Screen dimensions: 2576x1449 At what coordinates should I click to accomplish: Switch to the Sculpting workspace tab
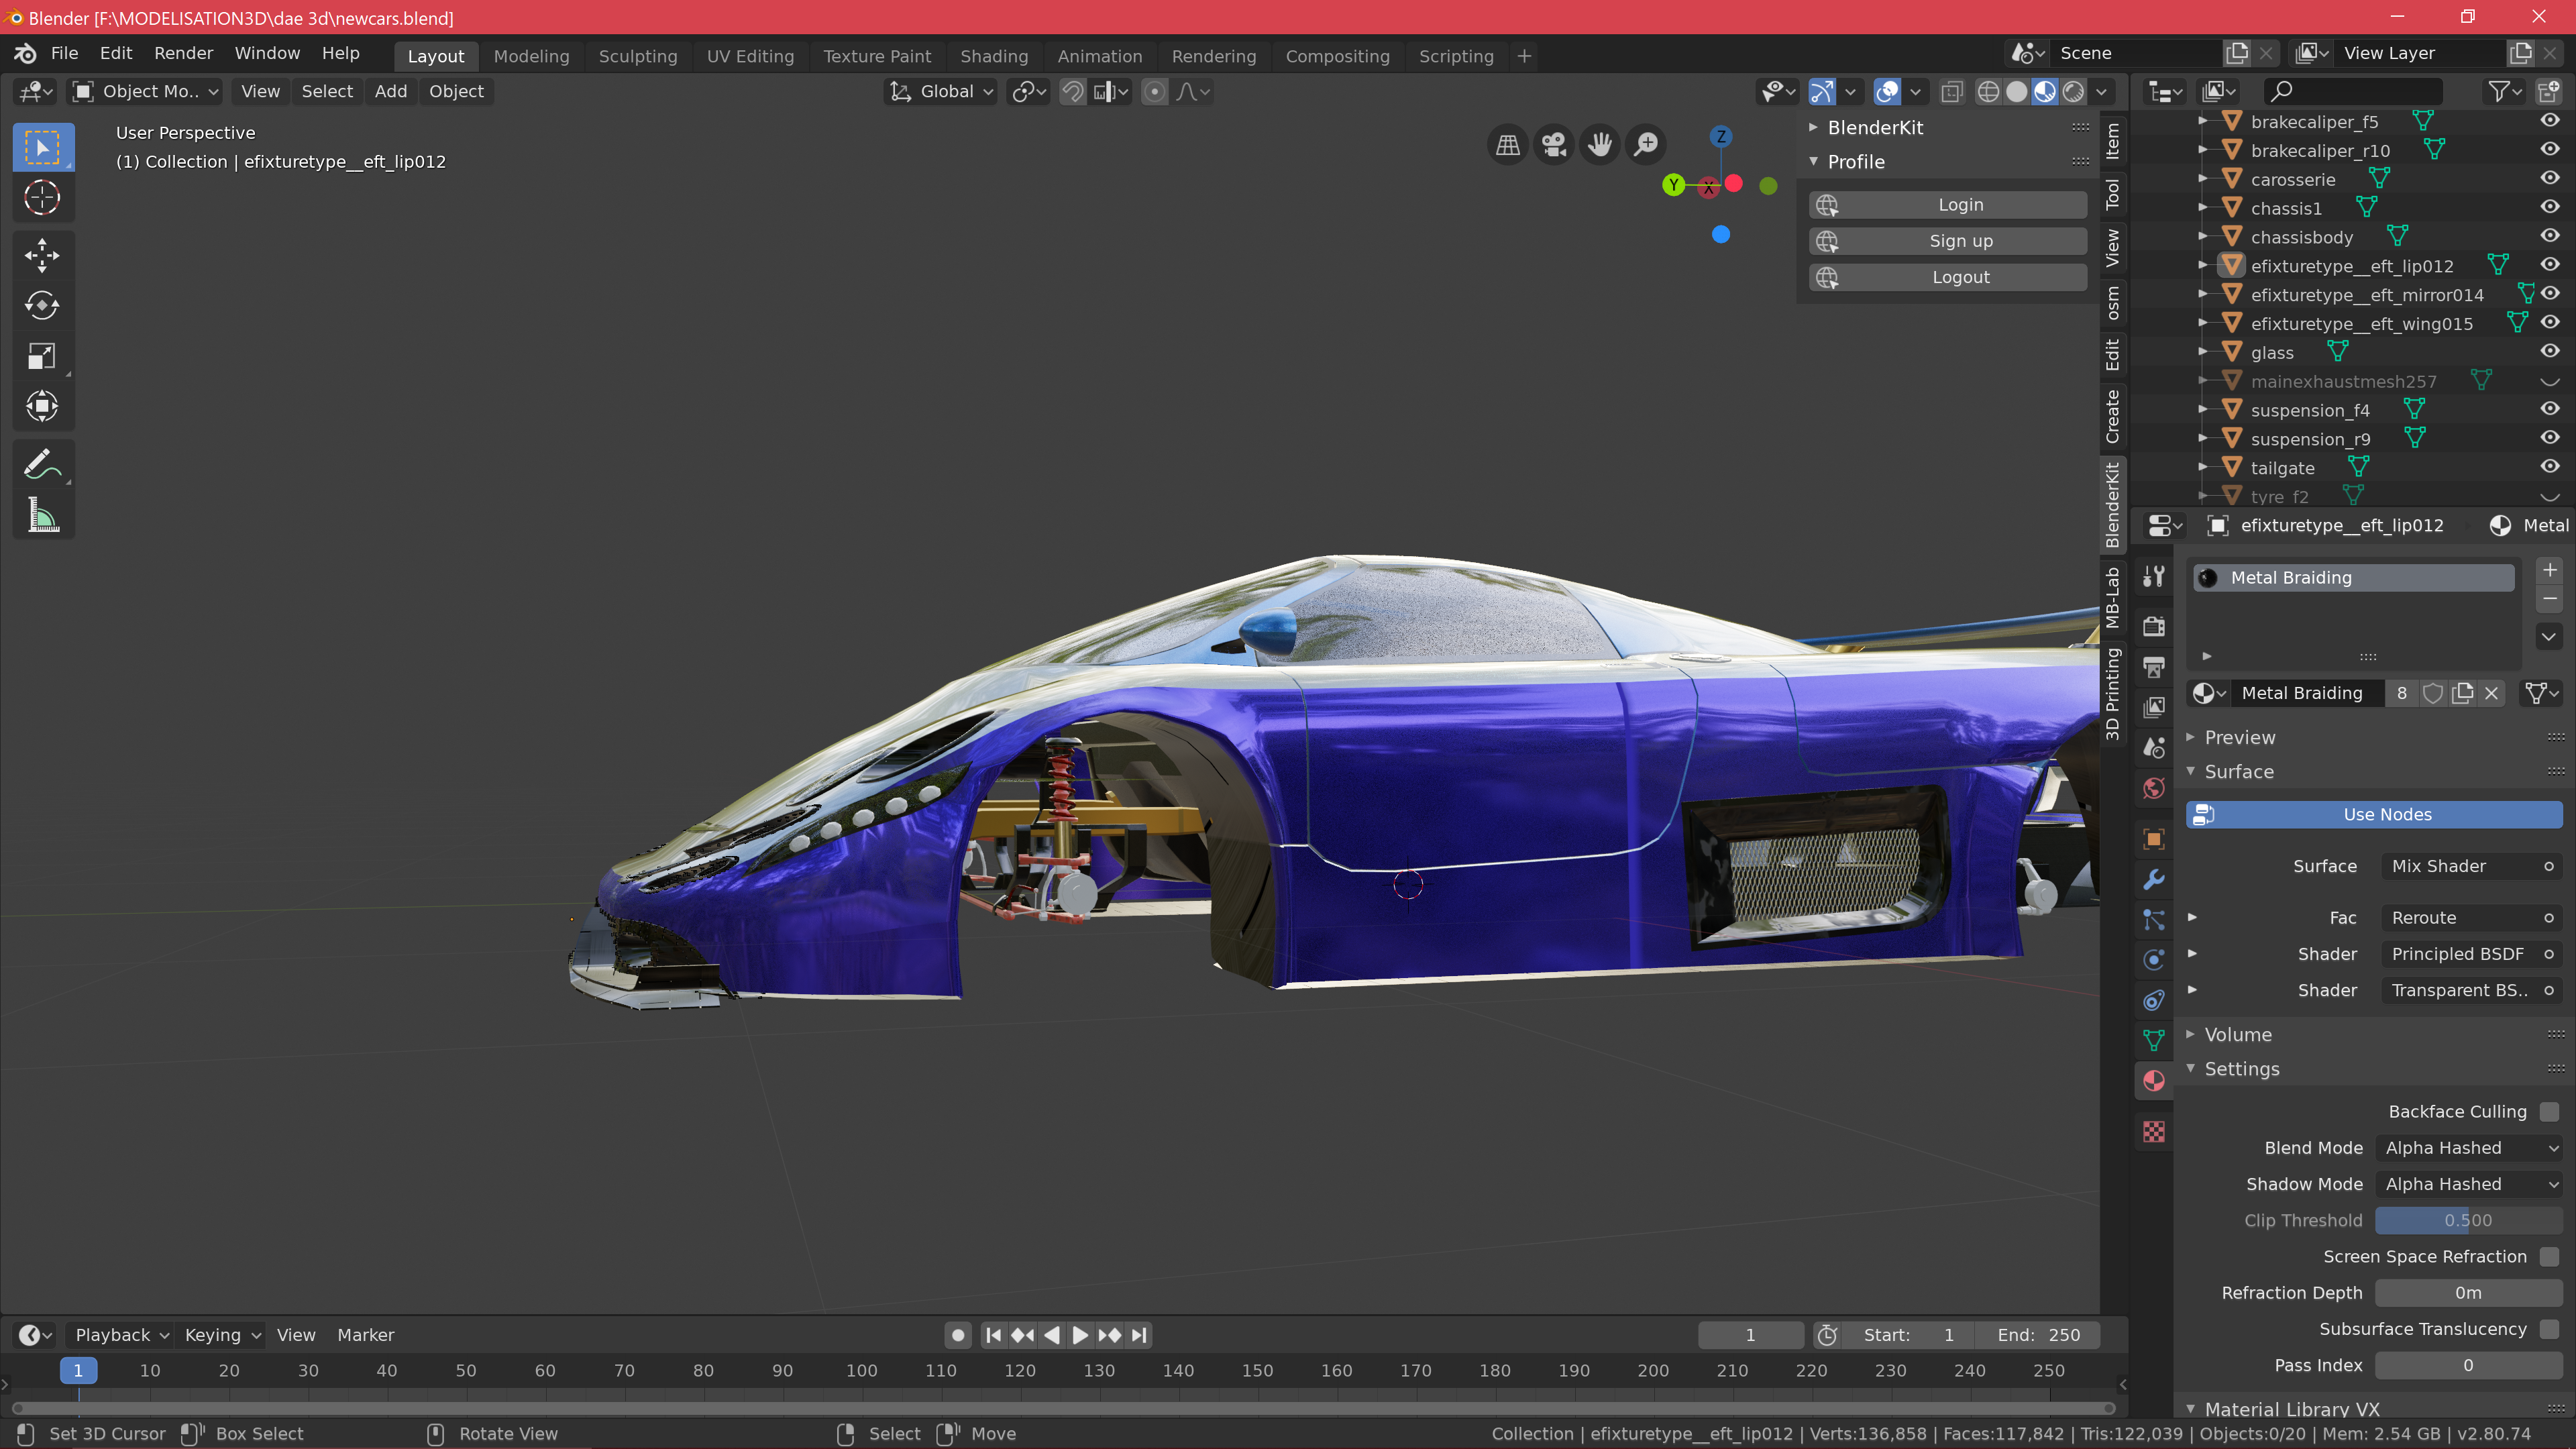(x=638, y=56)
